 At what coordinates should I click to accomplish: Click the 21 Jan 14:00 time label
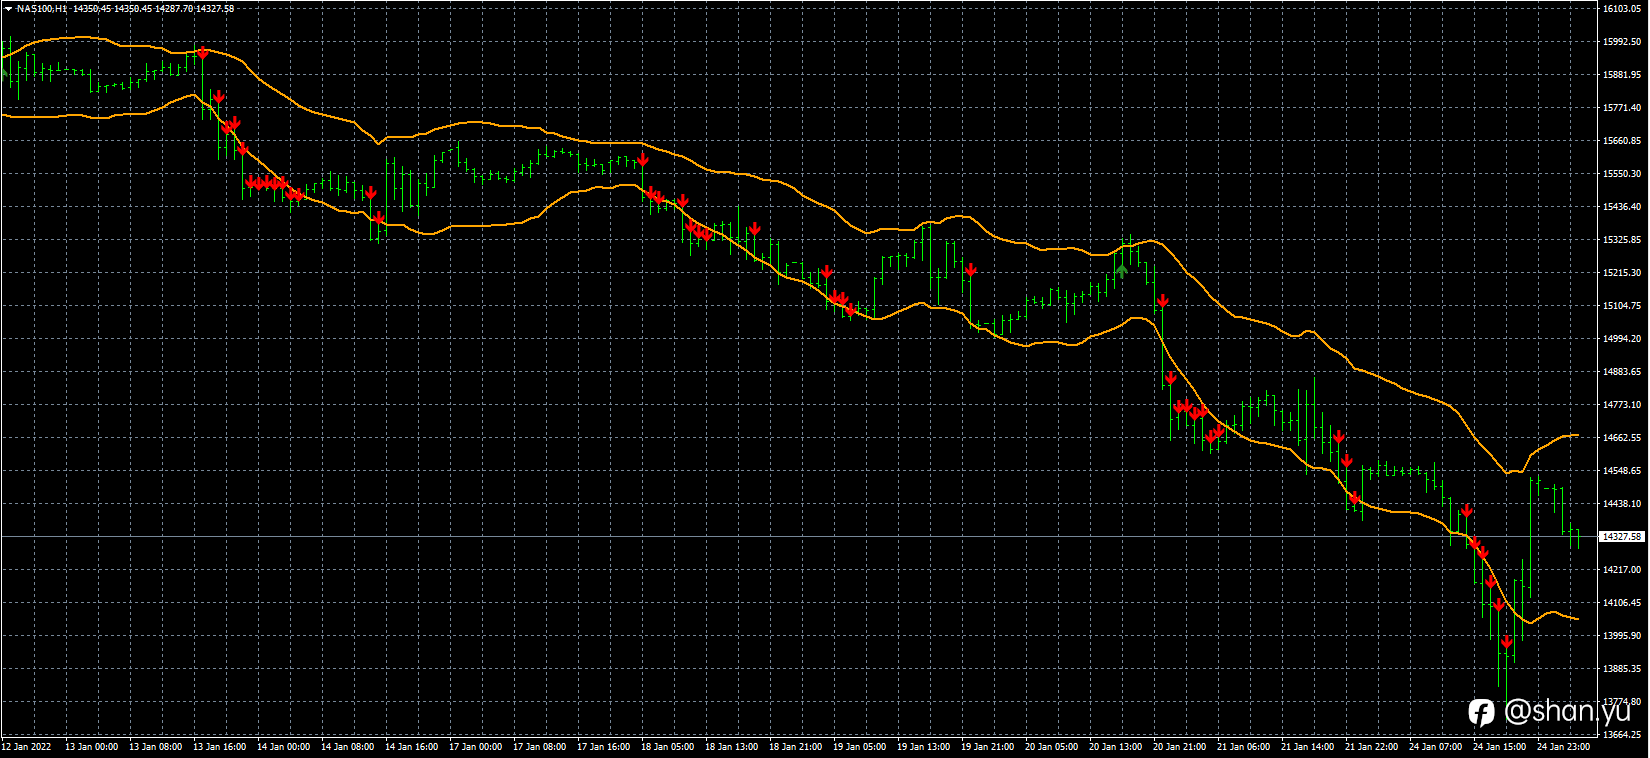[1307, 746]
